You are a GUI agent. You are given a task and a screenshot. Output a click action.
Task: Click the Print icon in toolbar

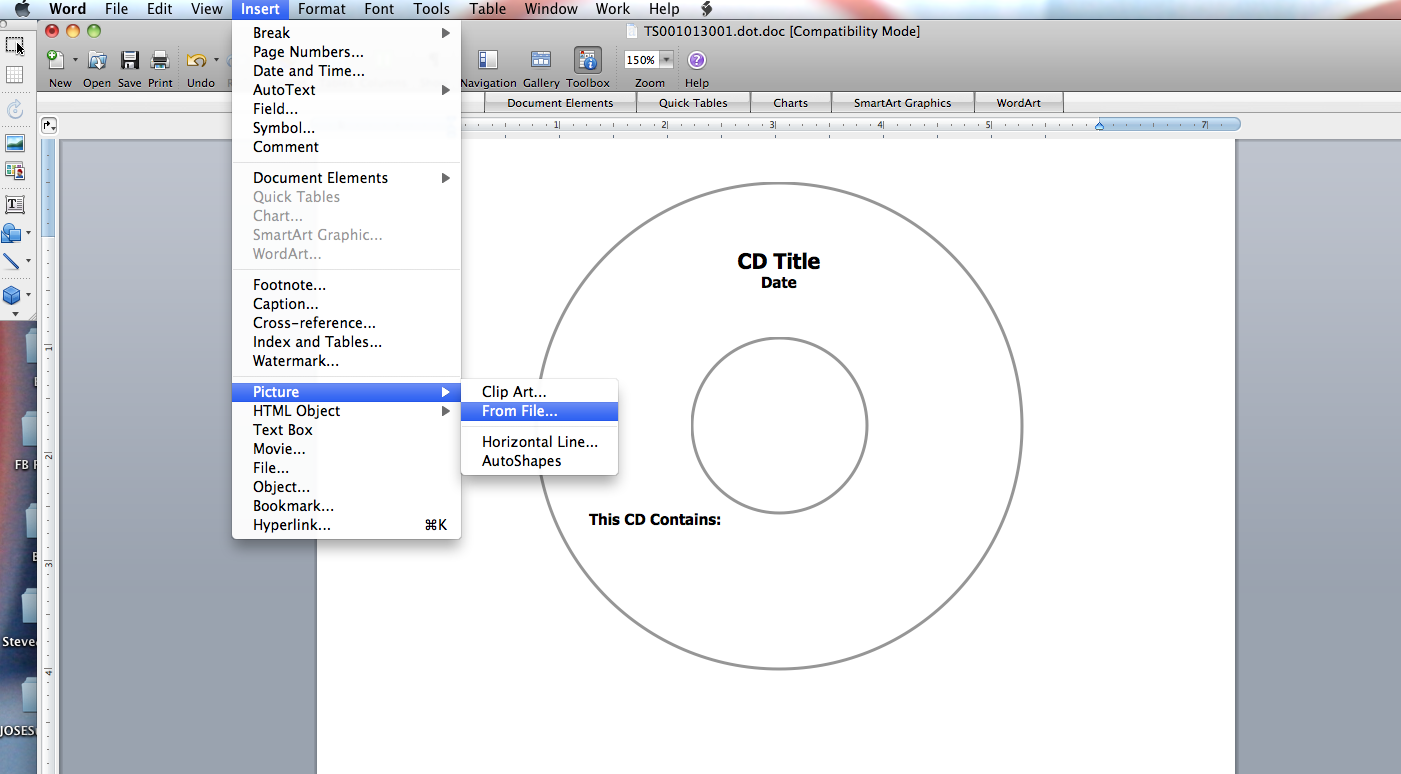[160, 60]
